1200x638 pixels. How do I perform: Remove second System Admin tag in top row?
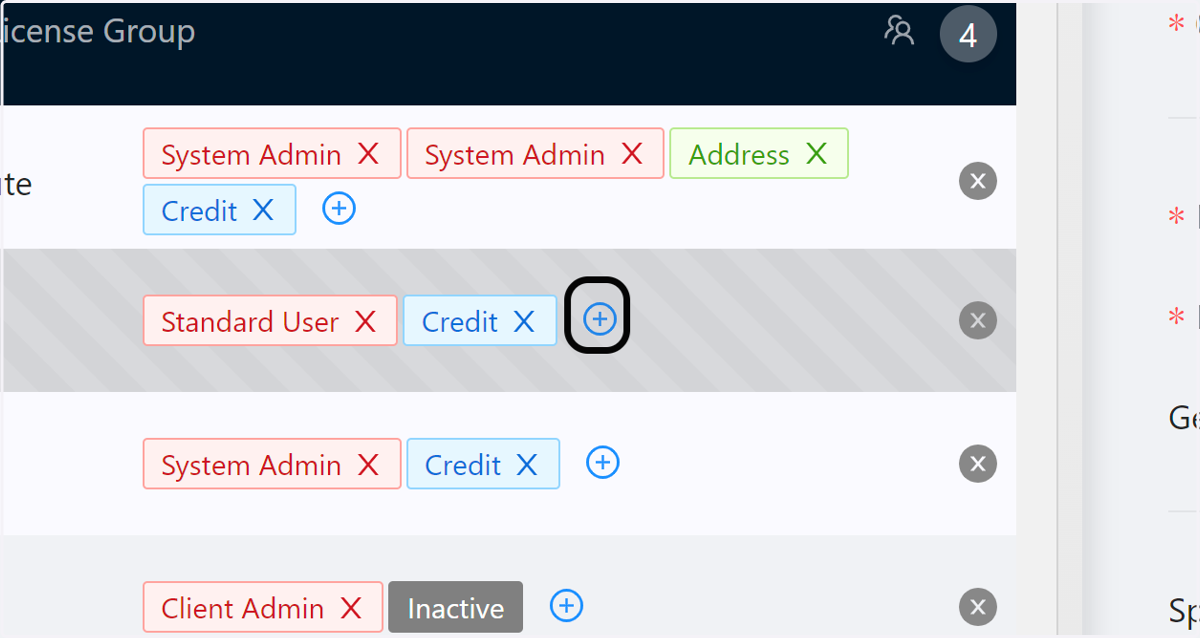point(632,154)
